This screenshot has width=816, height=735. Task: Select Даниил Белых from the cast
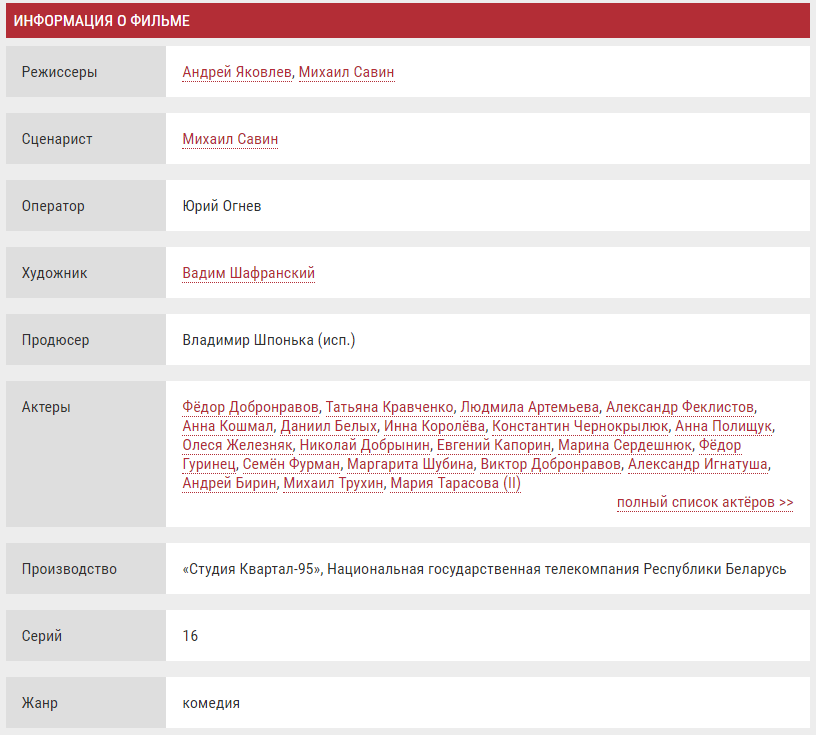click(321, 426)
